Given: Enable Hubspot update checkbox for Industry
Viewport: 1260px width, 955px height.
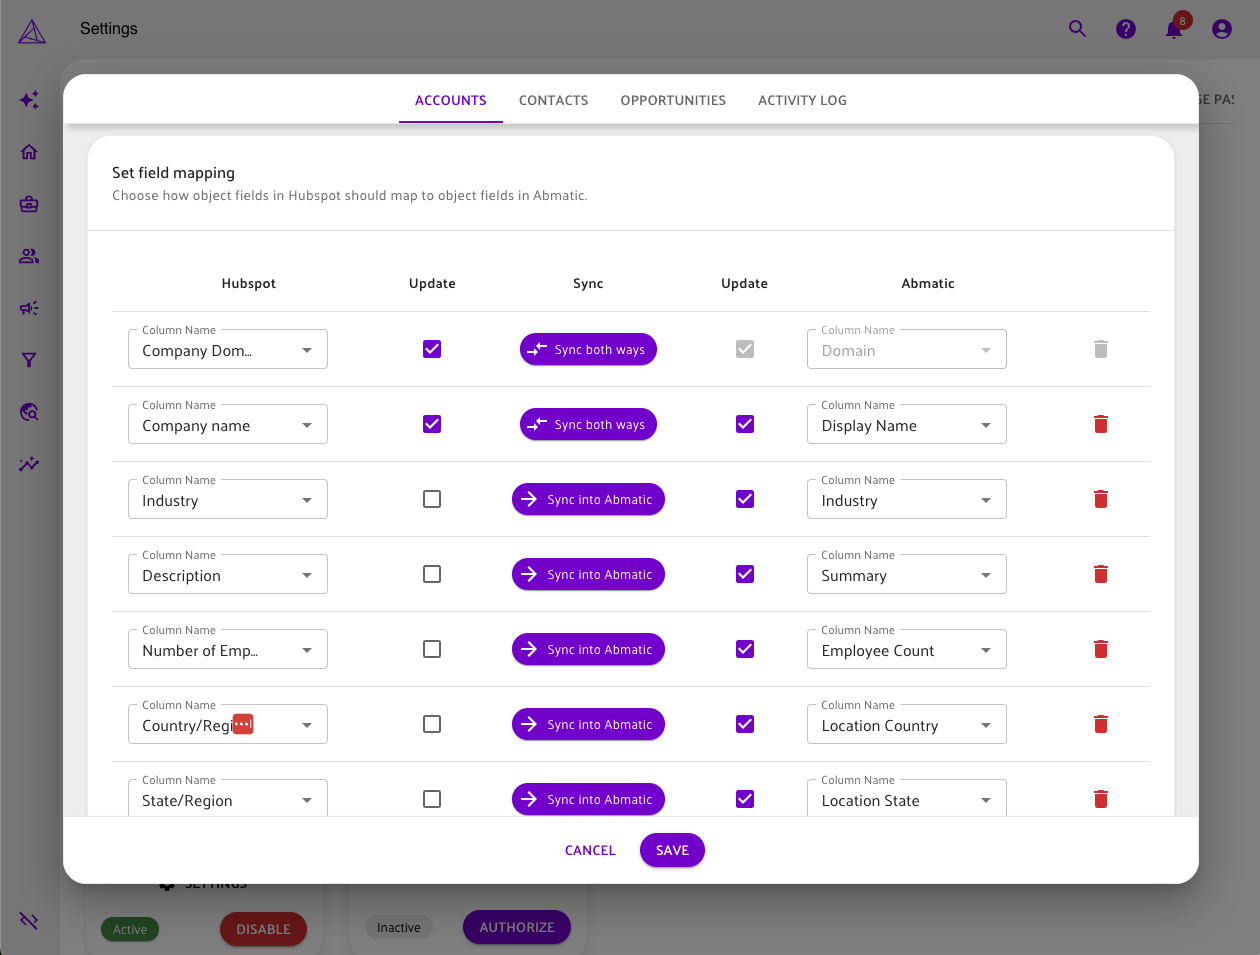Looking at the screenshot, I should pyautogui.click(x=432, y=499).
